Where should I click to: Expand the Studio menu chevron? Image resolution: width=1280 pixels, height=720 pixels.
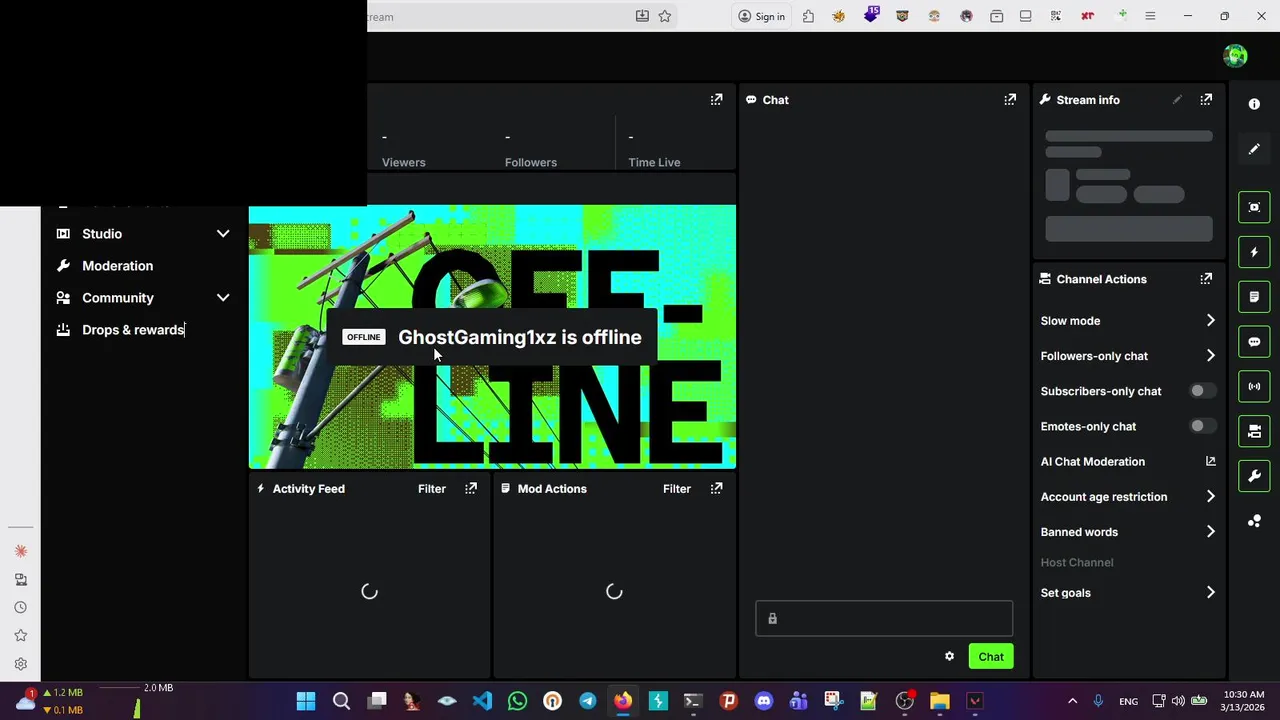tap(223, 234)
